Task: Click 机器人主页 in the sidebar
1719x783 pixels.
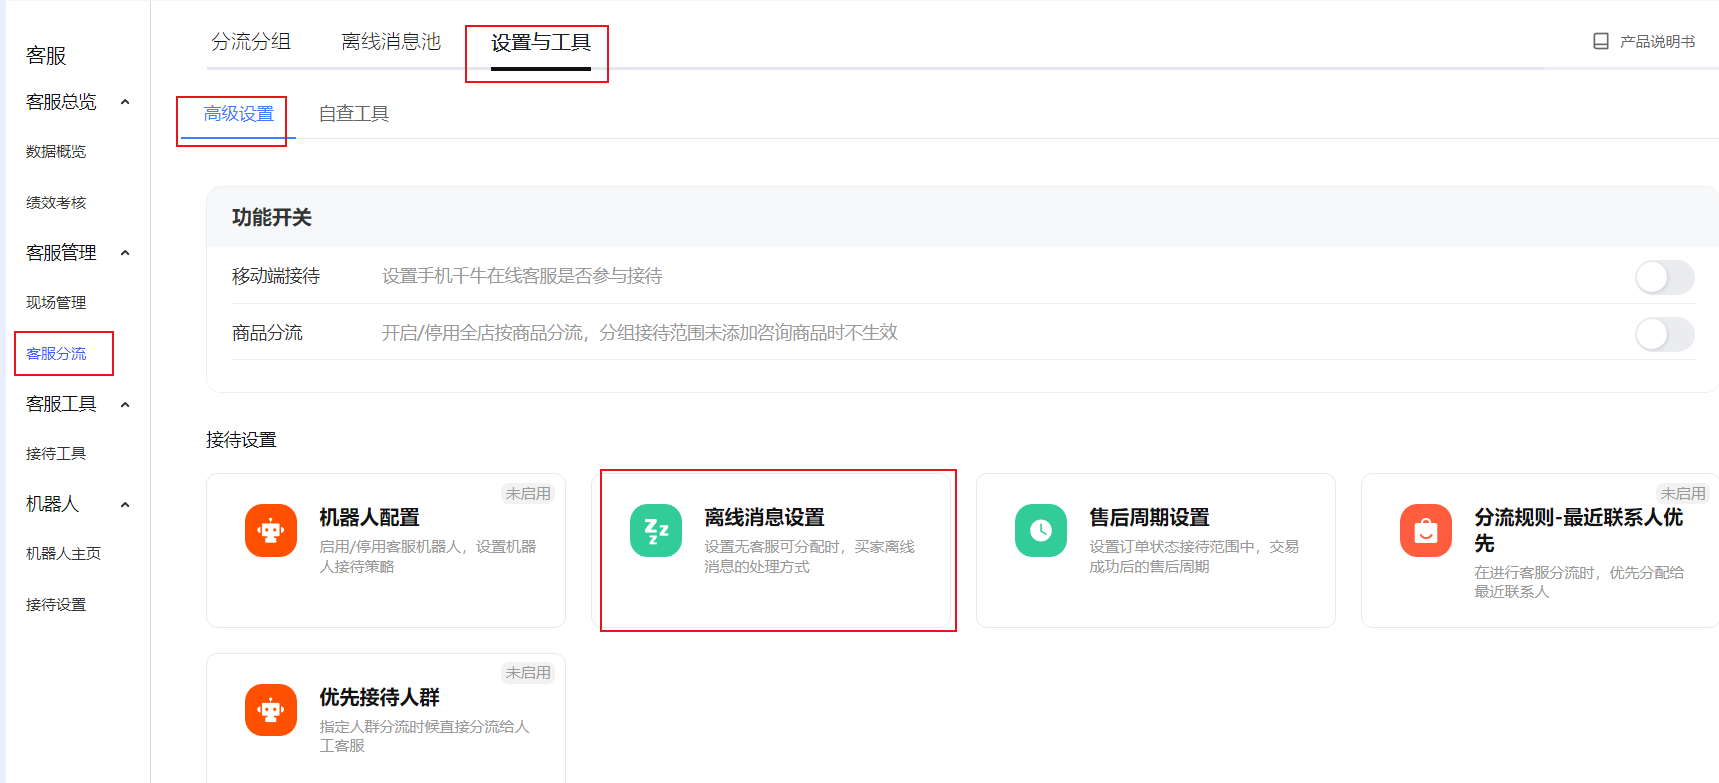Action: point(63,554)
